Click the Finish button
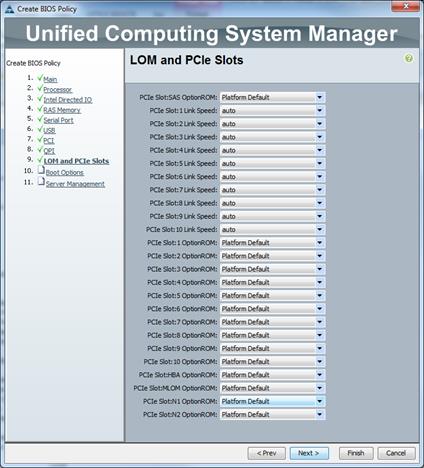424x468 pixels. coord(356,453)
